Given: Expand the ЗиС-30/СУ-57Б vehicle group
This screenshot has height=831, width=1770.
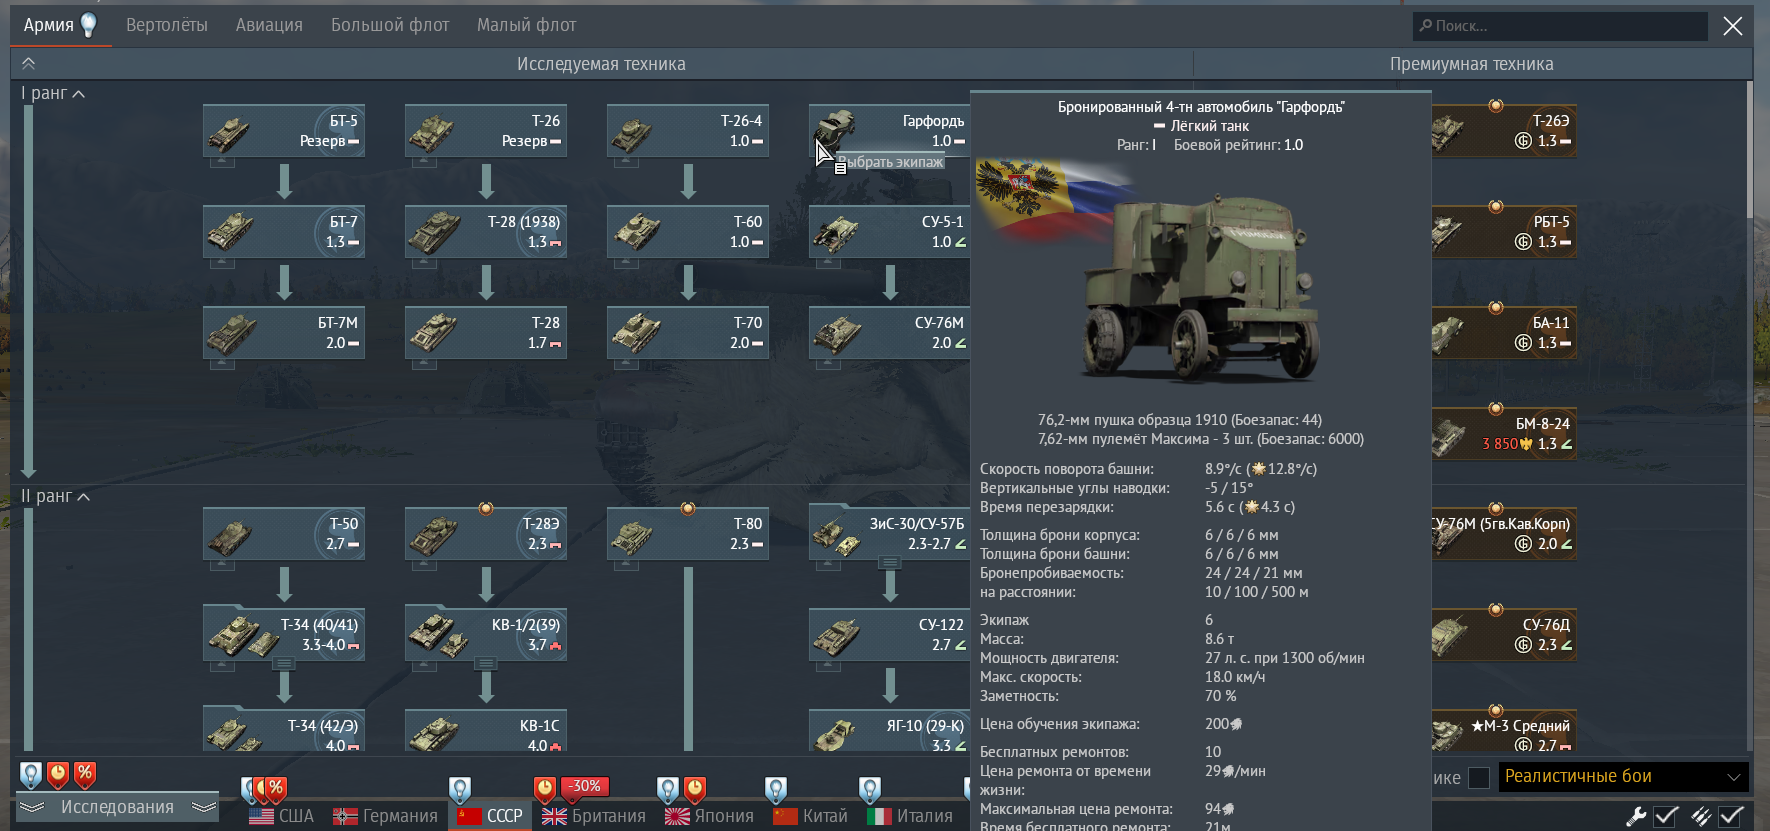Looking at the screenshot, I should click(890, 563).
